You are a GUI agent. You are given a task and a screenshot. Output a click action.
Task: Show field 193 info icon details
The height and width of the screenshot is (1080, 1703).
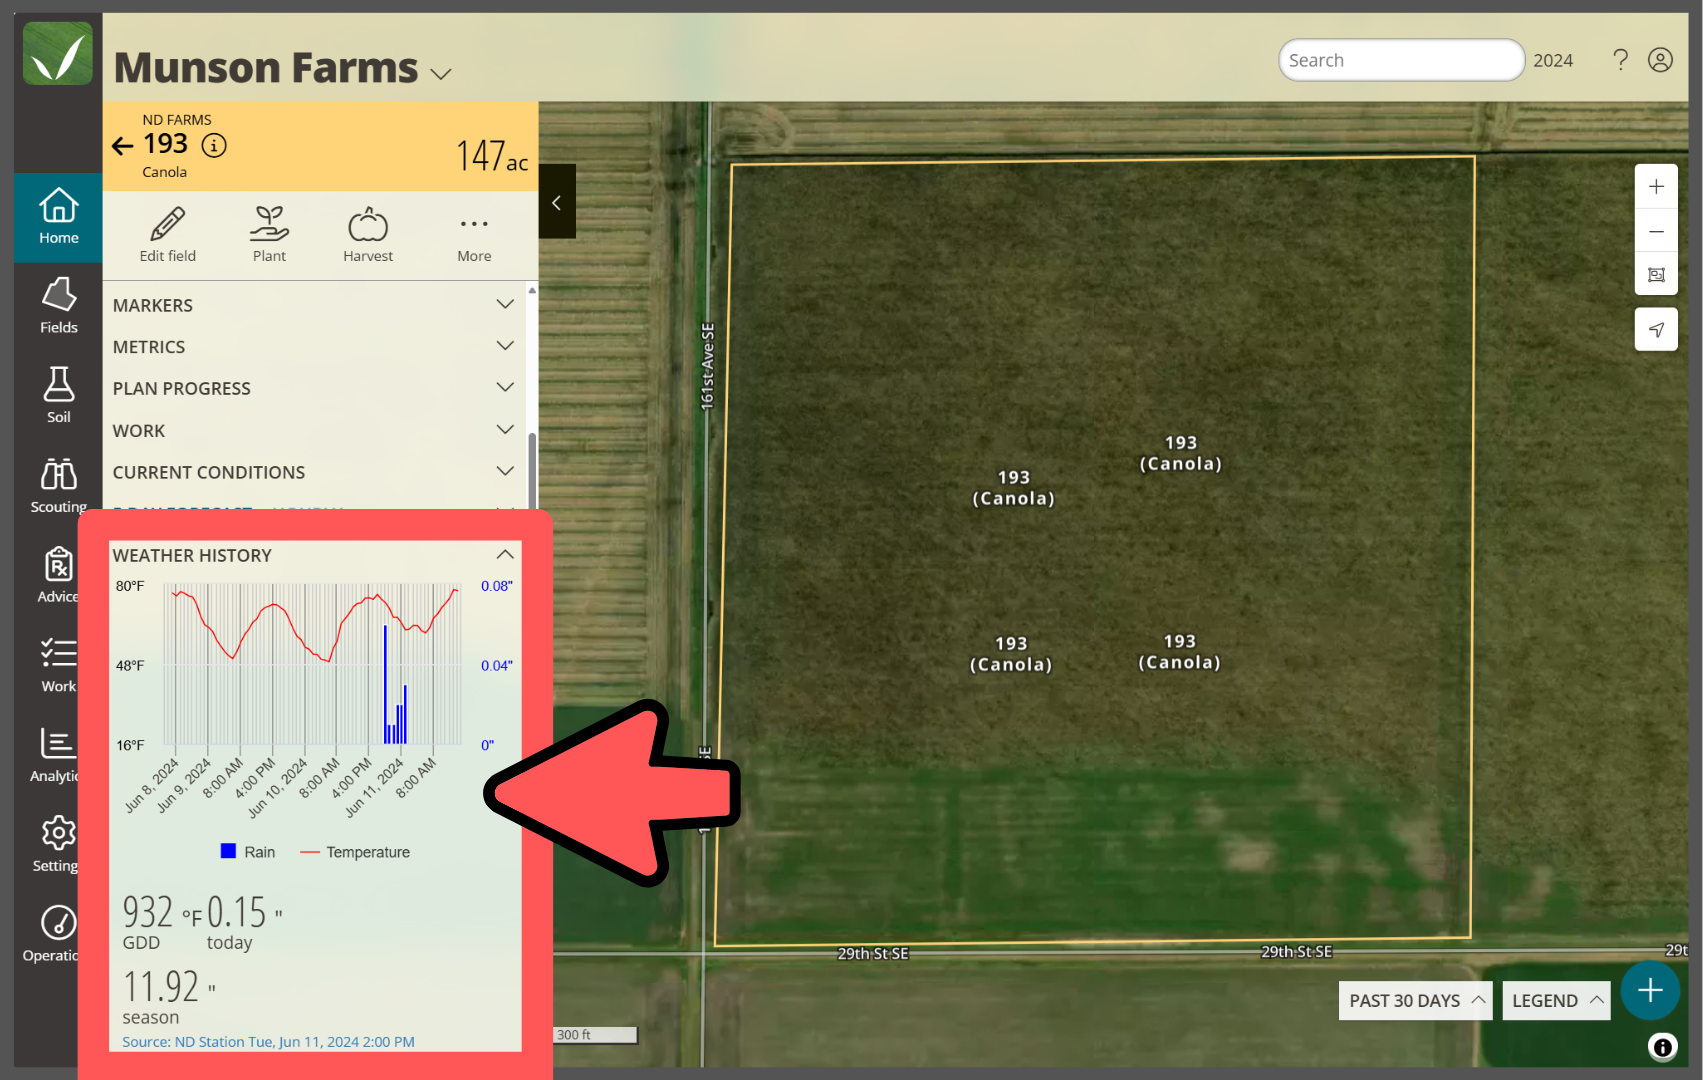point(214,146)
